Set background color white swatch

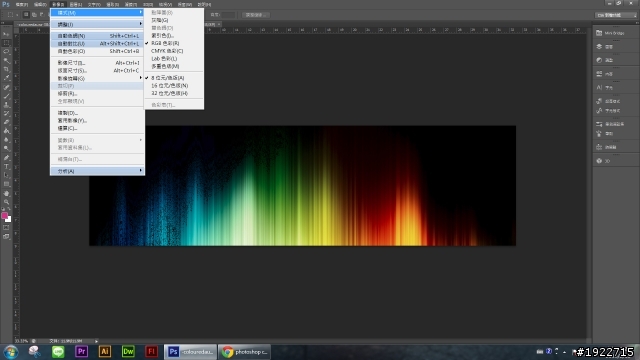click(9, 220)
